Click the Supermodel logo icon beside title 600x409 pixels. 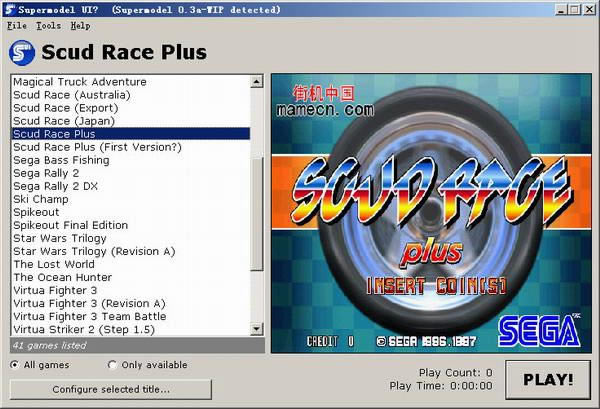(21, 52)
